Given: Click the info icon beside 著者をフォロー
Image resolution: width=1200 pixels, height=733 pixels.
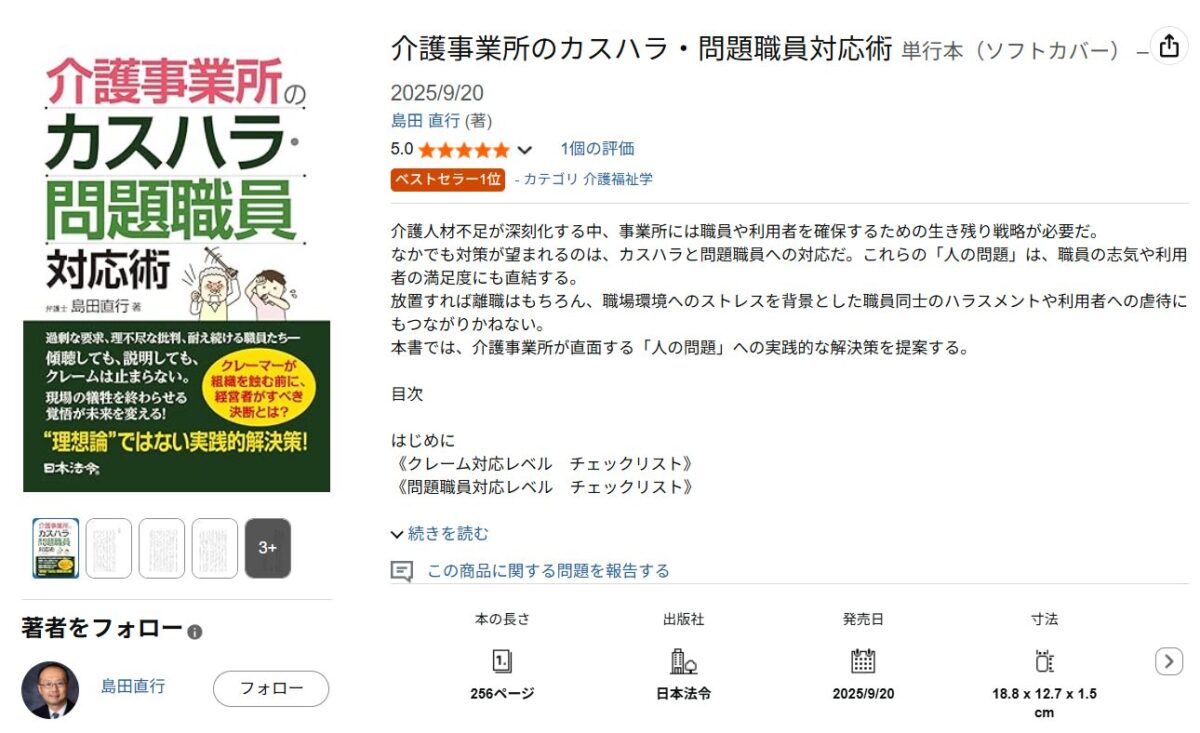Looking at the screenshot, I should [x=195, y=632].
